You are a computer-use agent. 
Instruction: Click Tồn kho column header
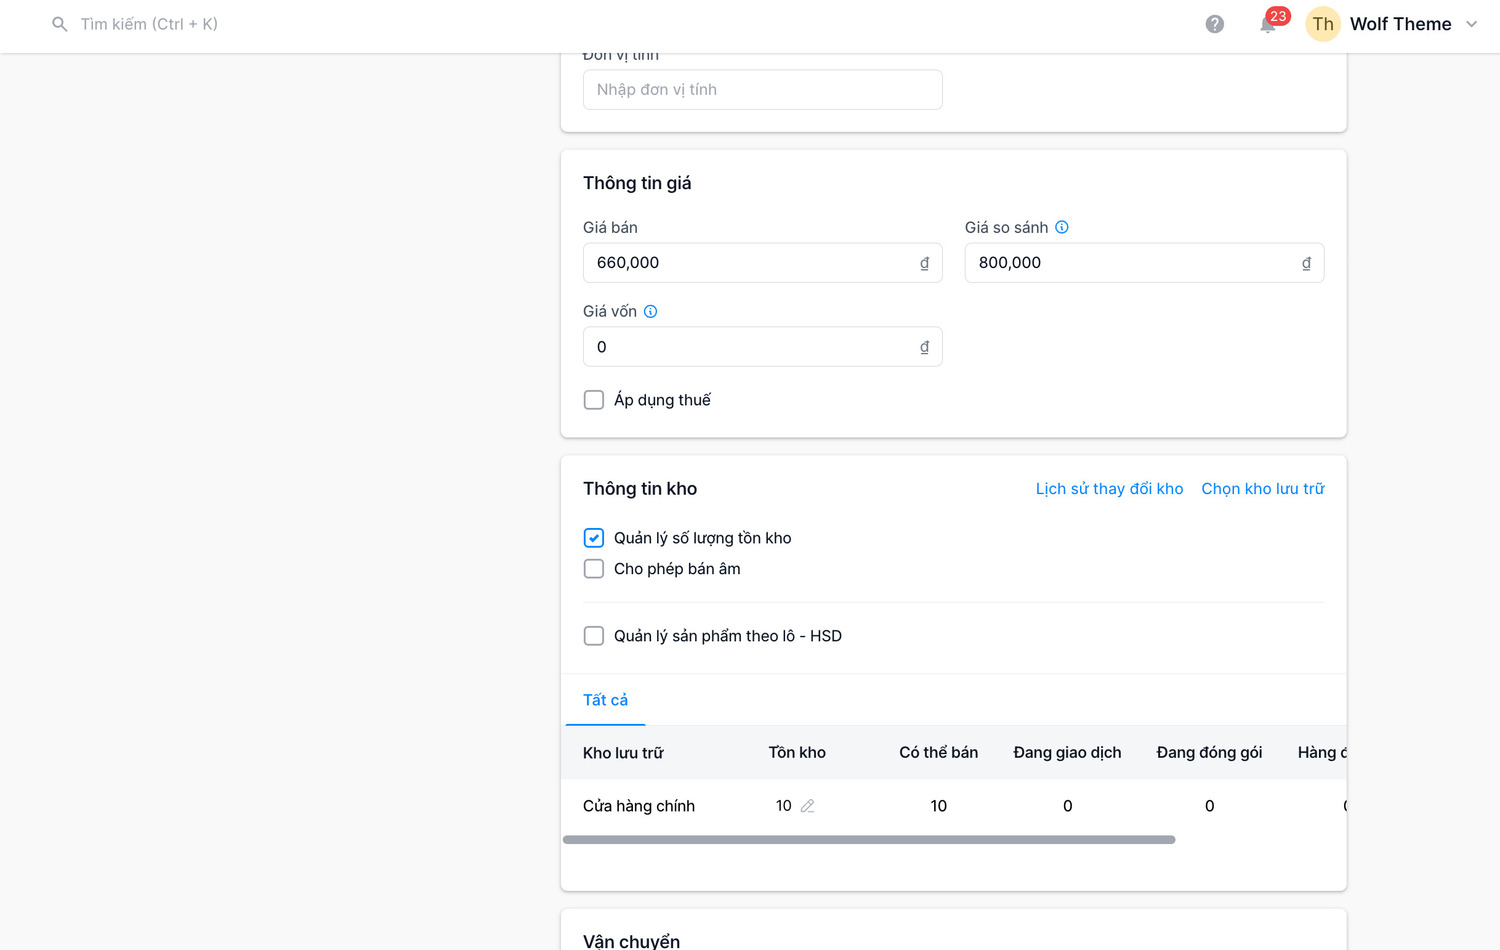tap(797, 753)
